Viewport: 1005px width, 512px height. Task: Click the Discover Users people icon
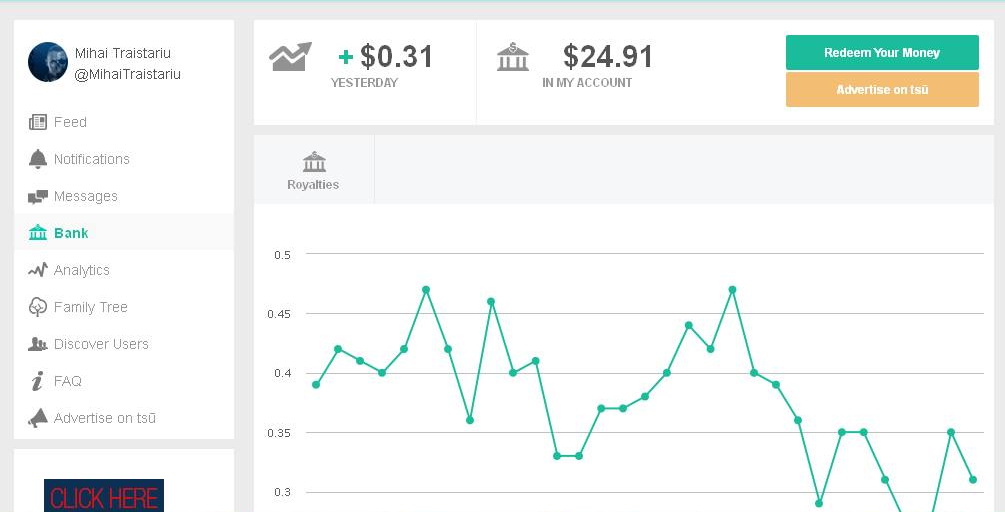(38, 344)
